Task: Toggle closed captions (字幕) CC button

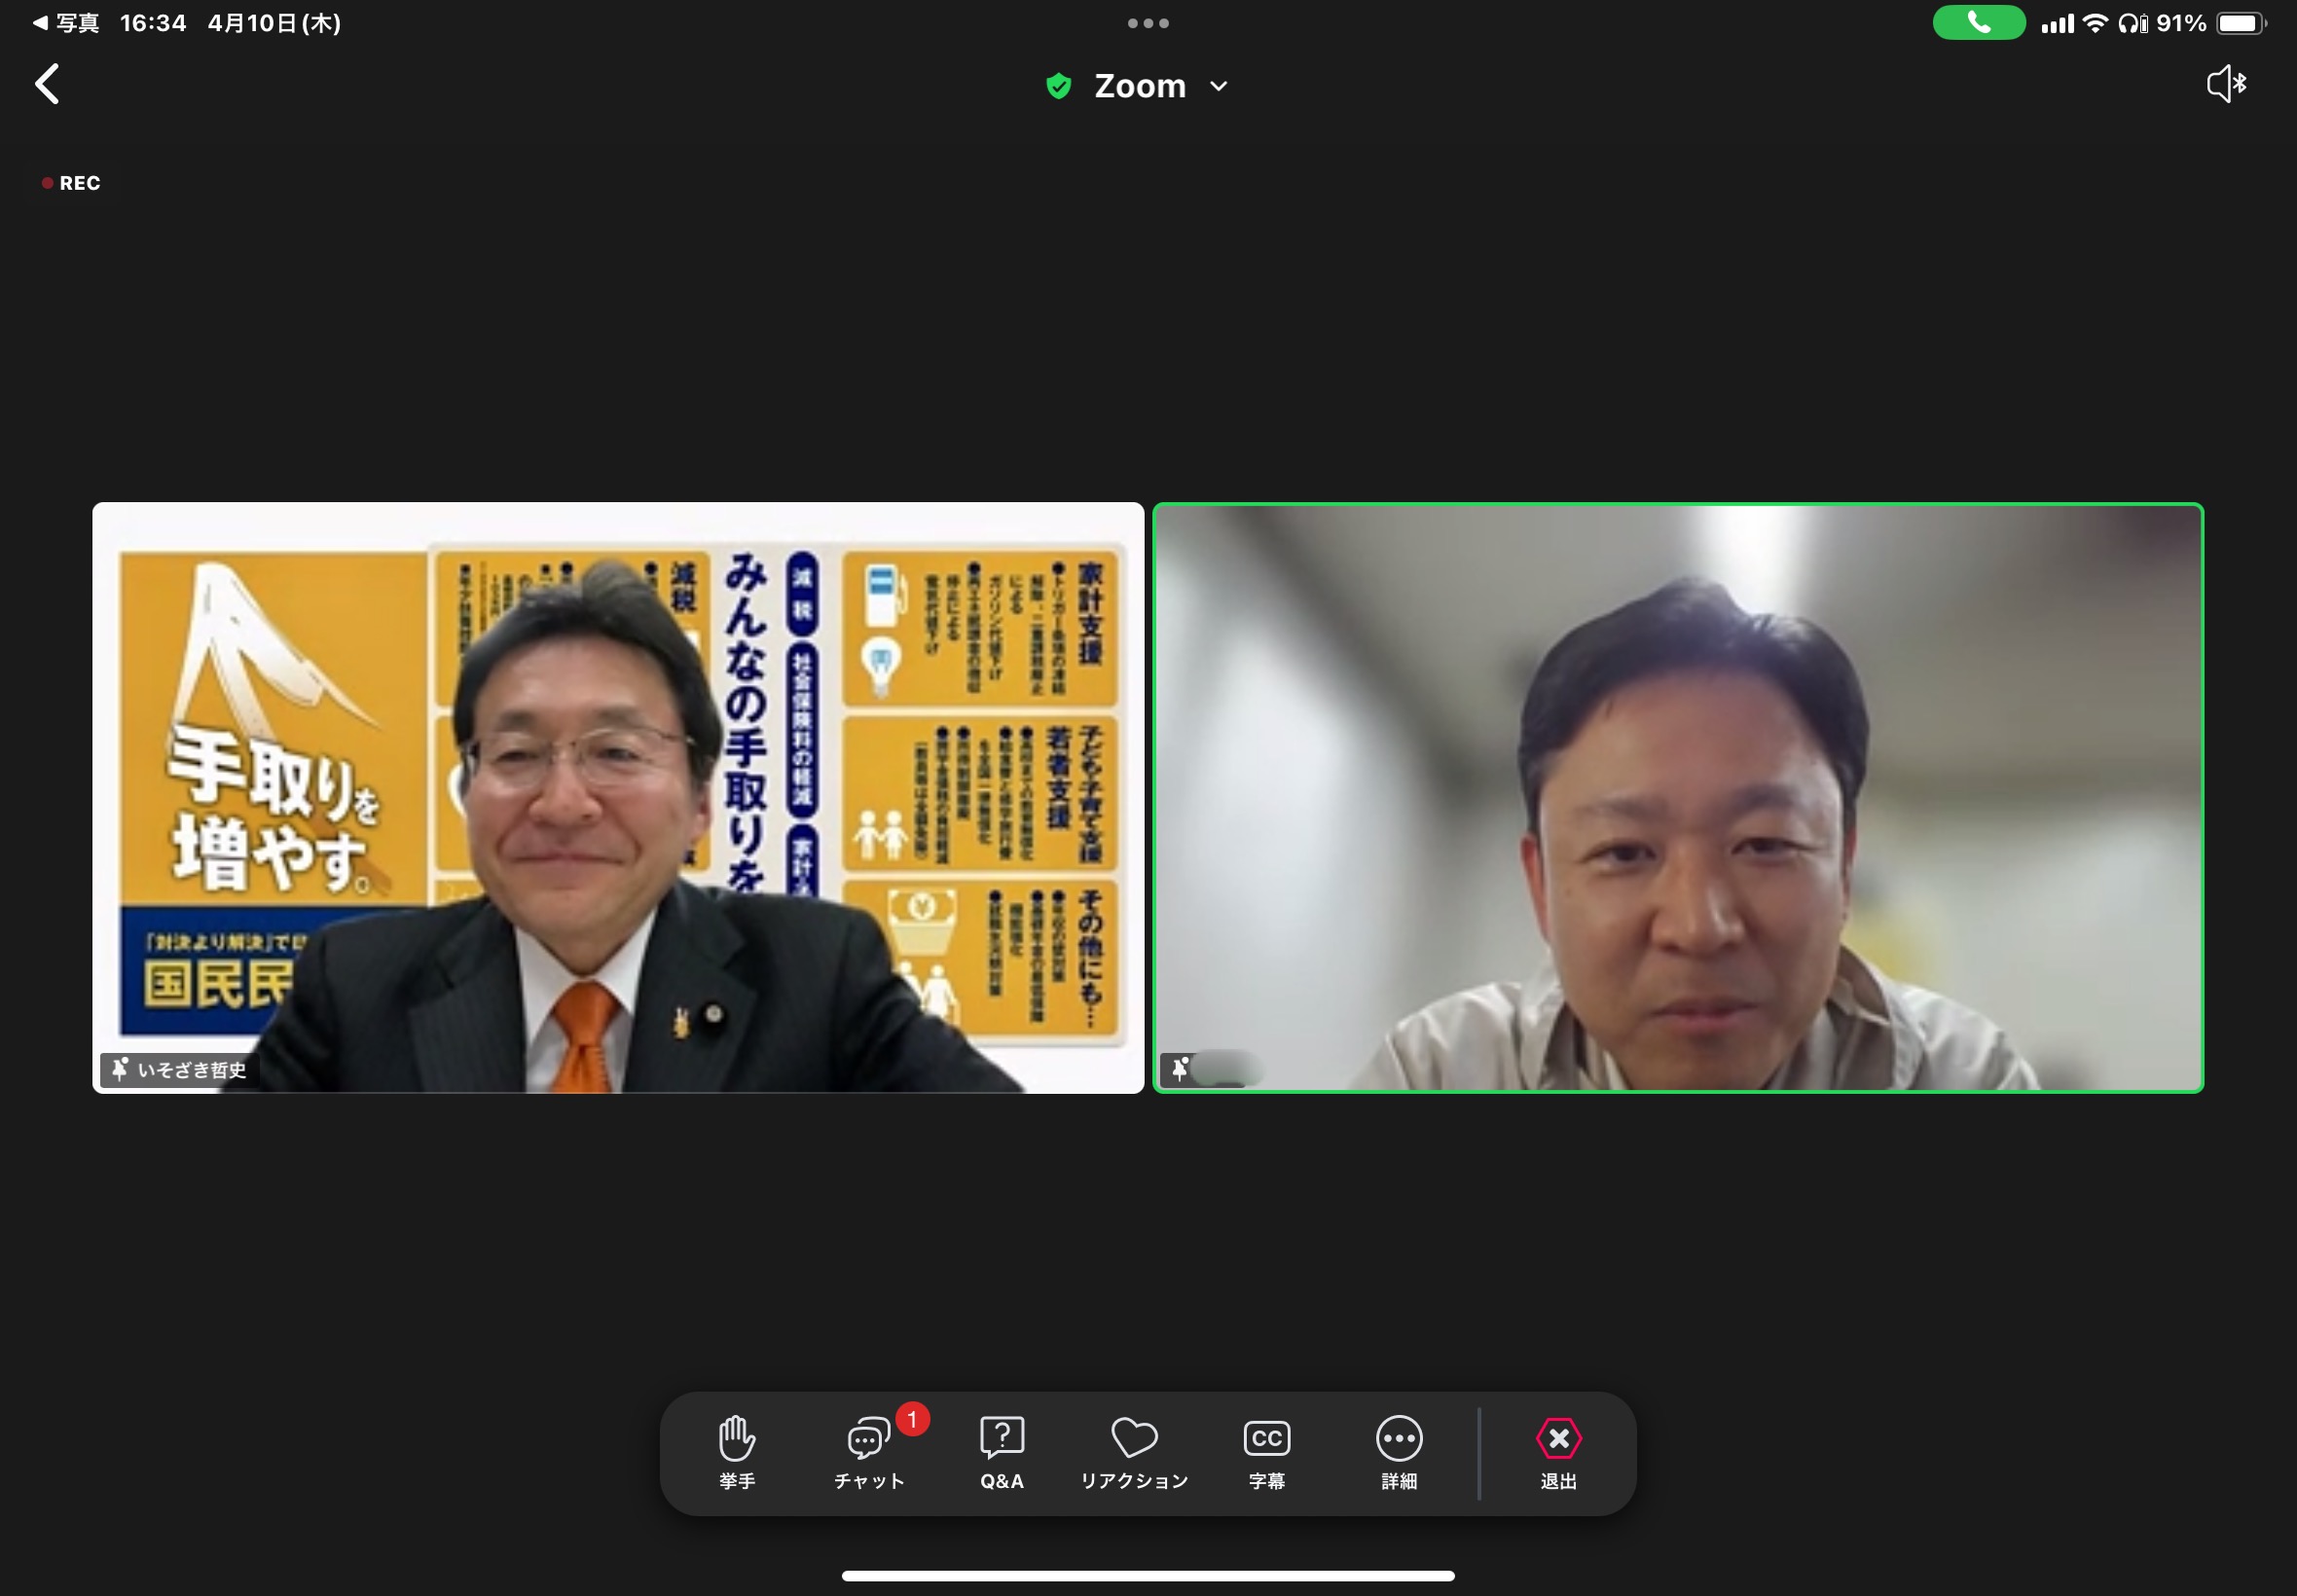Action: [1266, 1440]
